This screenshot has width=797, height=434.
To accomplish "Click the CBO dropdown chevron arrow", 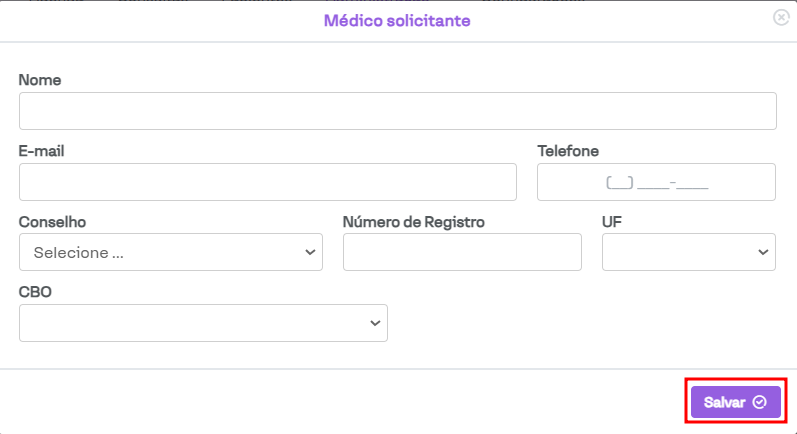I will [x=375, y=323].
